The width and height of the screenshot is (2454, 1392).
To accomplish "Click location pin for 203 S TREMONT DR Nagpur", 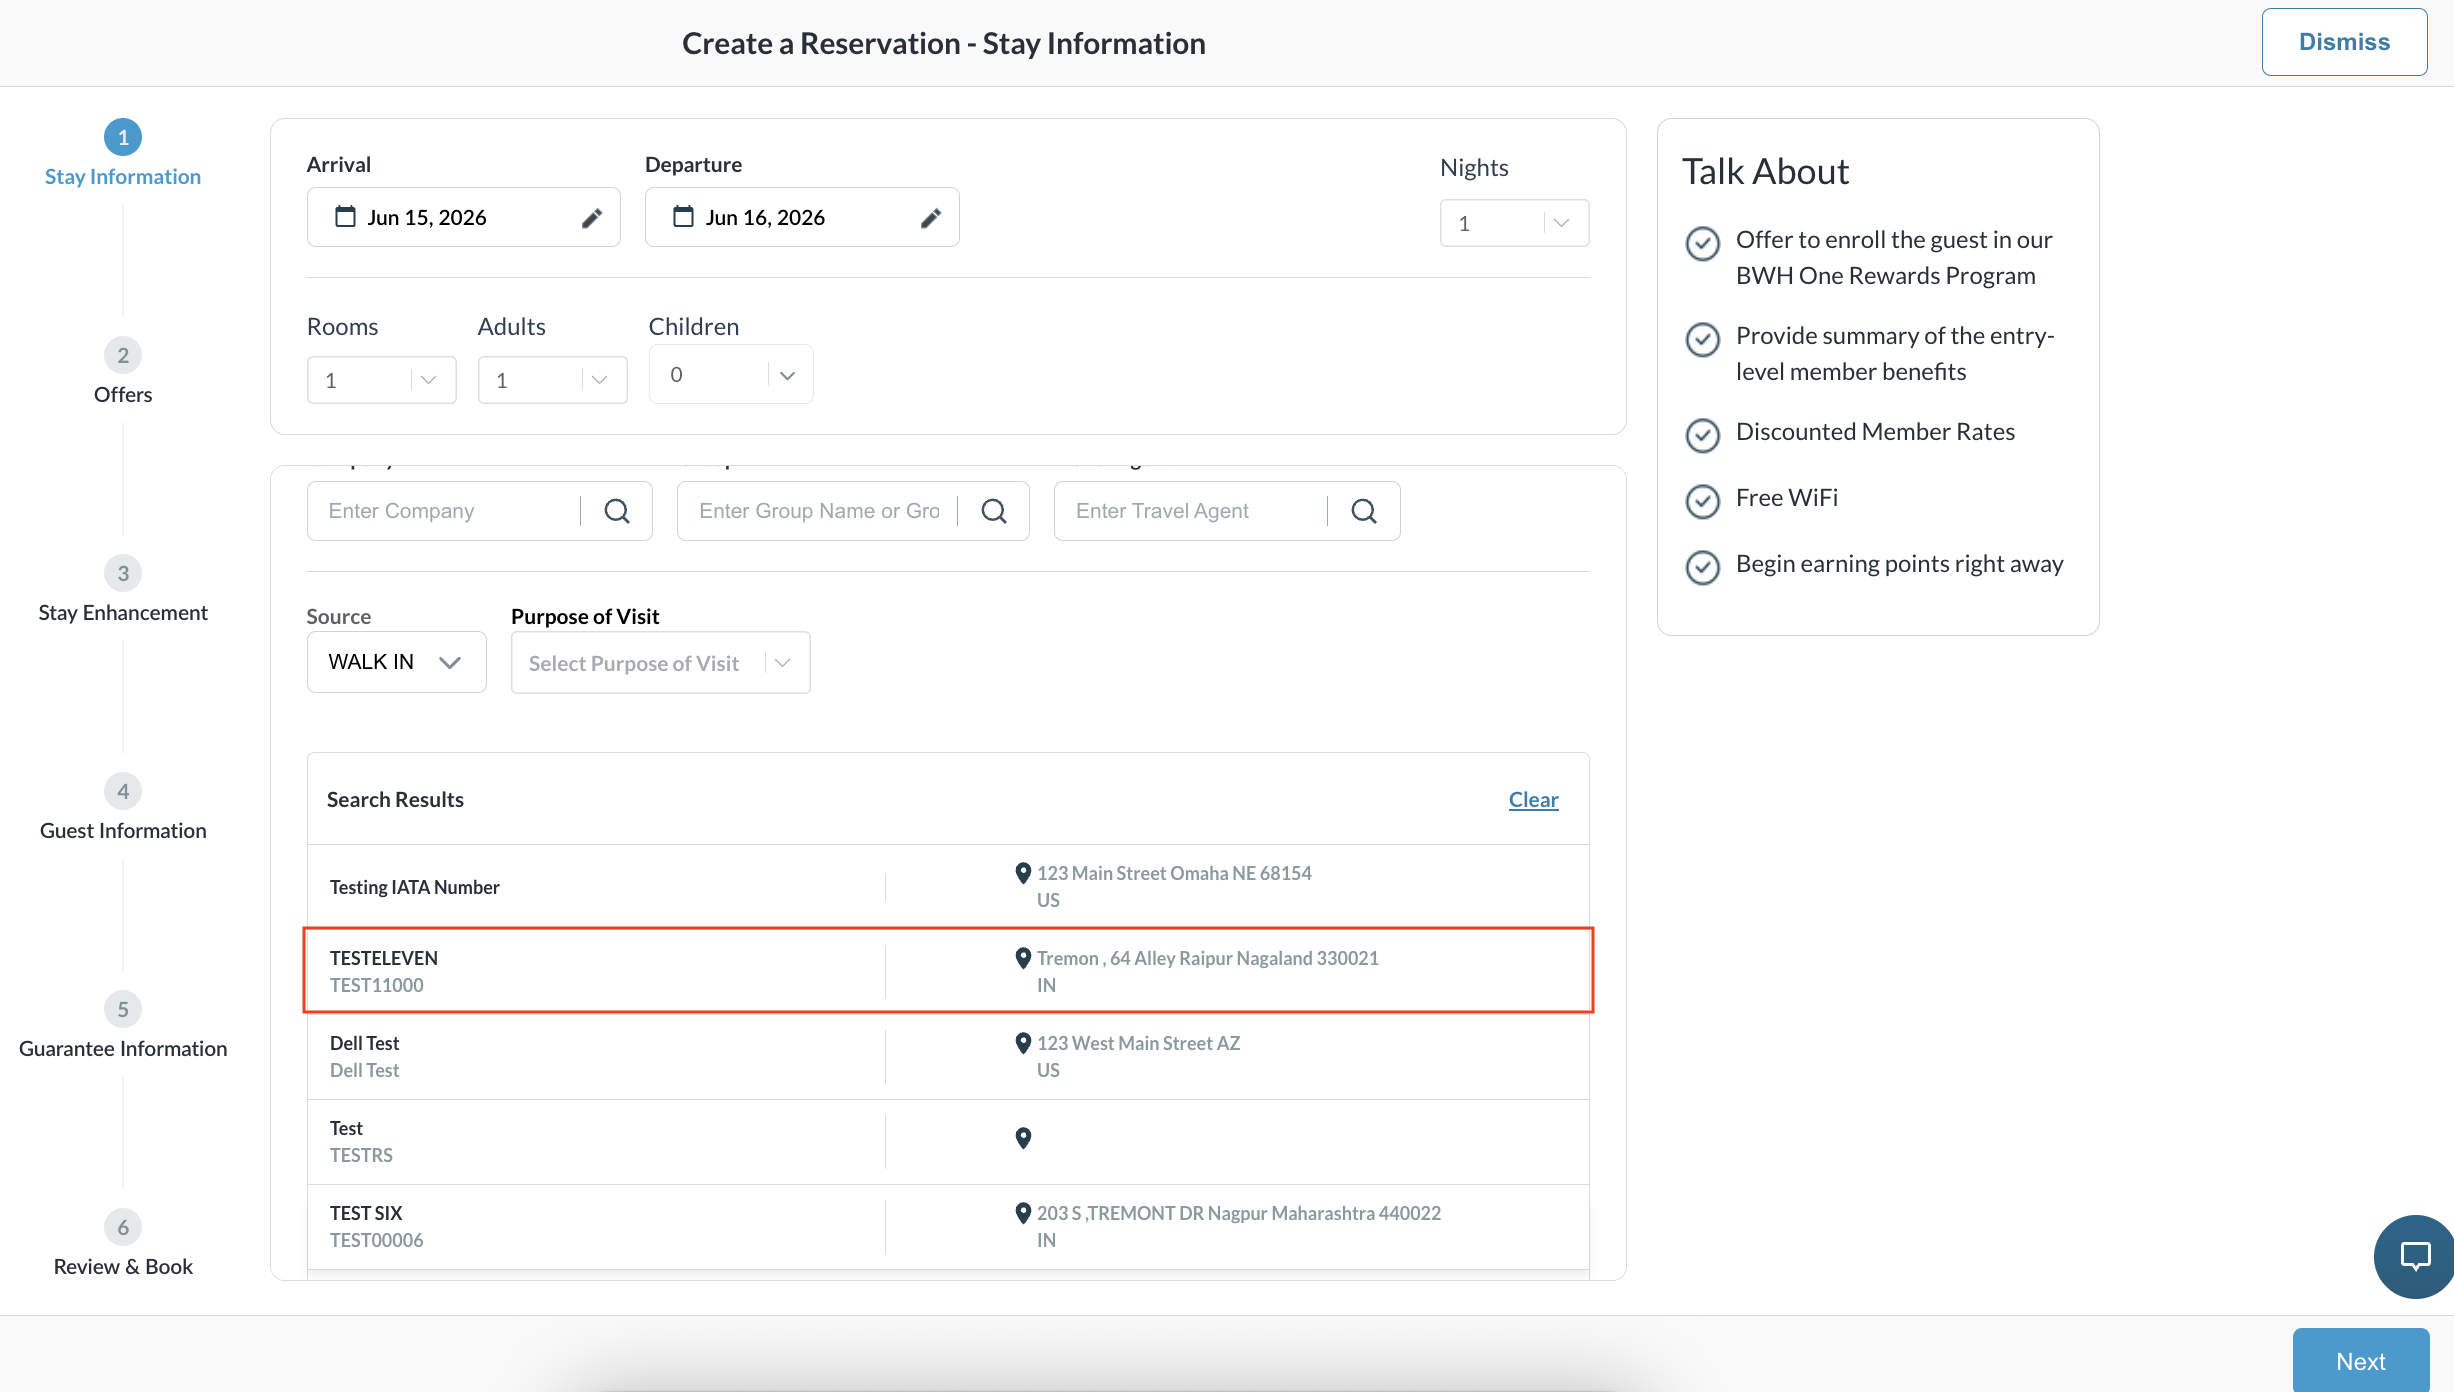I will (1023, 1213).
